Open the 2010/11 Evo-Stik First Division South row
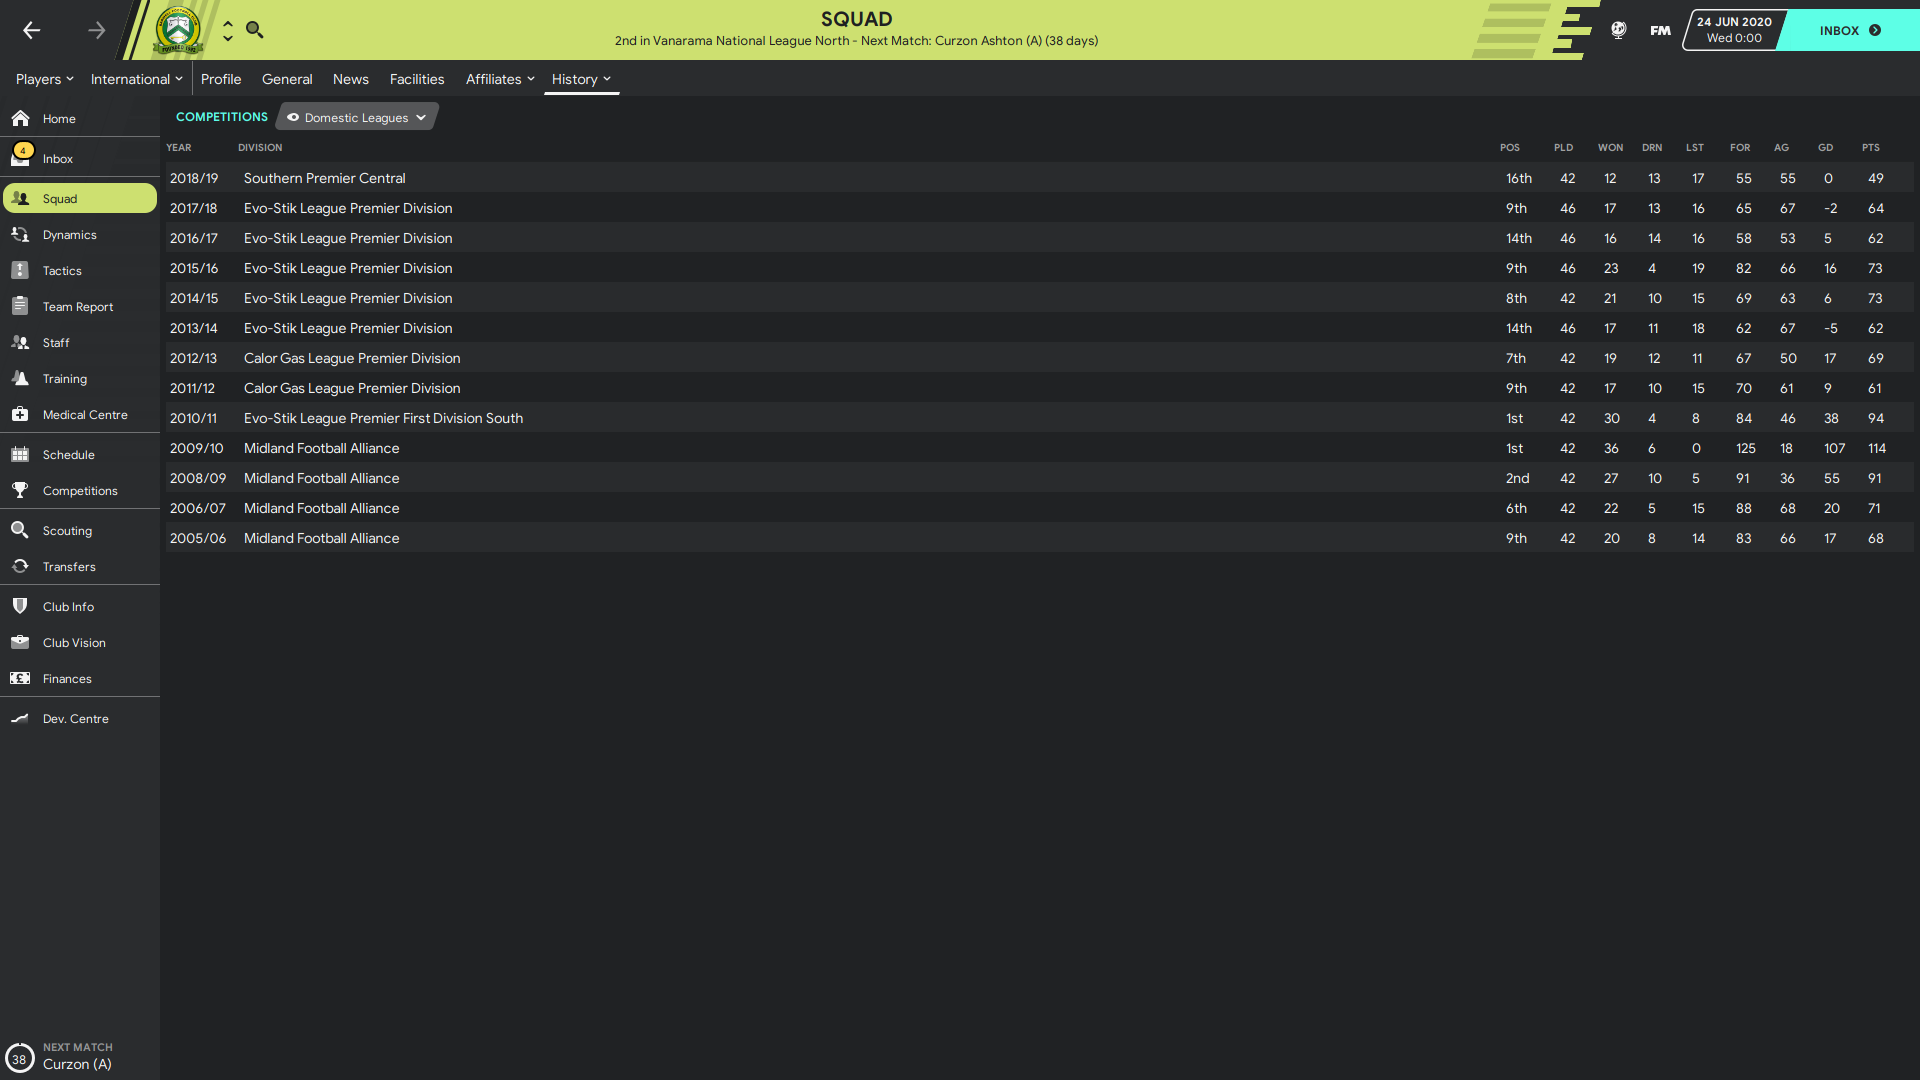Screen dimensions: 1920x1080 pos(1039,418)
